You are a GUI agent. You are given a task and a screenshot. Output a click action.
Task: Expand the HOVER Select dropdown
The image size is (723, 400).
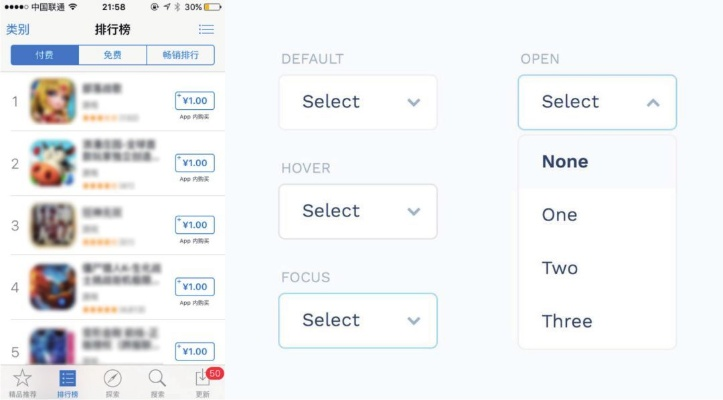(x=358, y=211)
